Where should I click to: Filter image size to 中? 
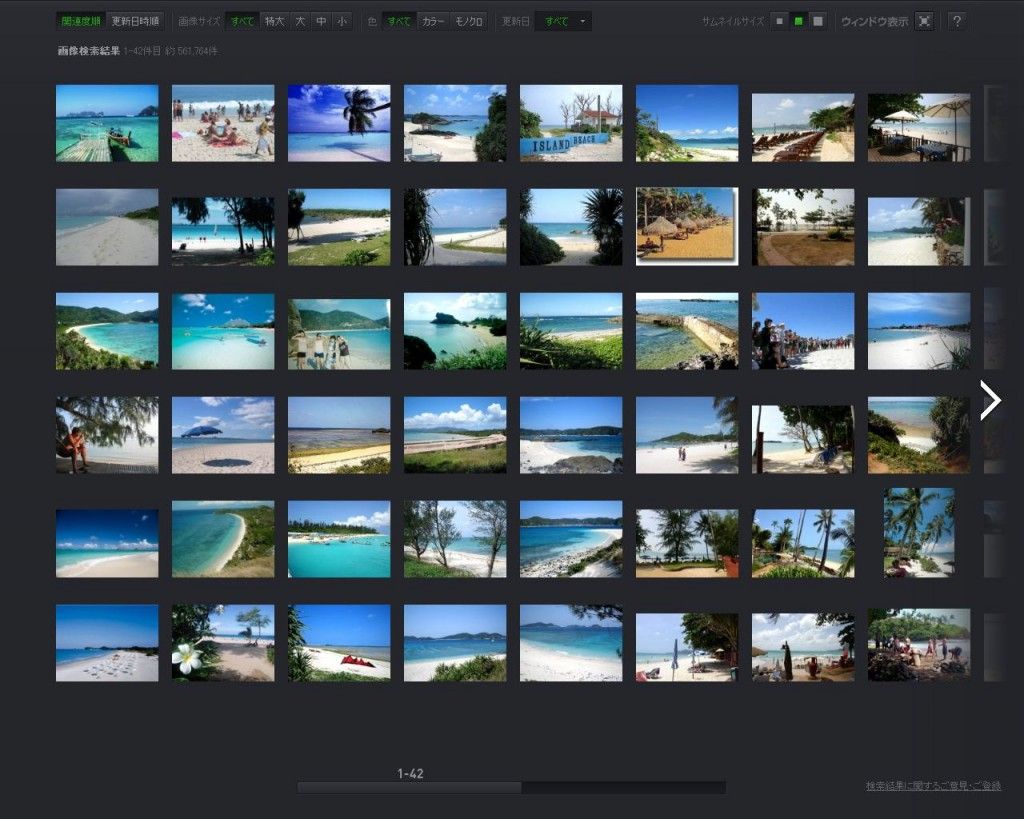click(x=321, y=22)
